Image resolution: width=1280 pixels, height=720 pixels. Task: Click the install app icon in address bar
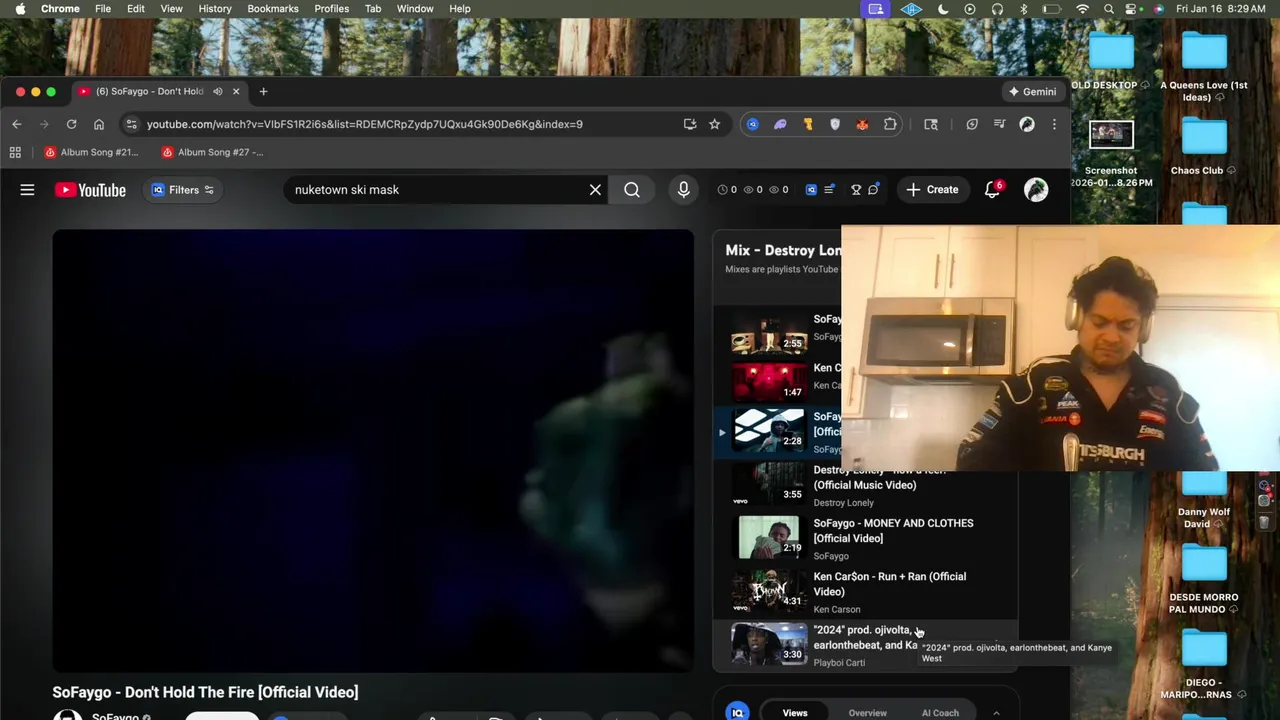point(690,124)
